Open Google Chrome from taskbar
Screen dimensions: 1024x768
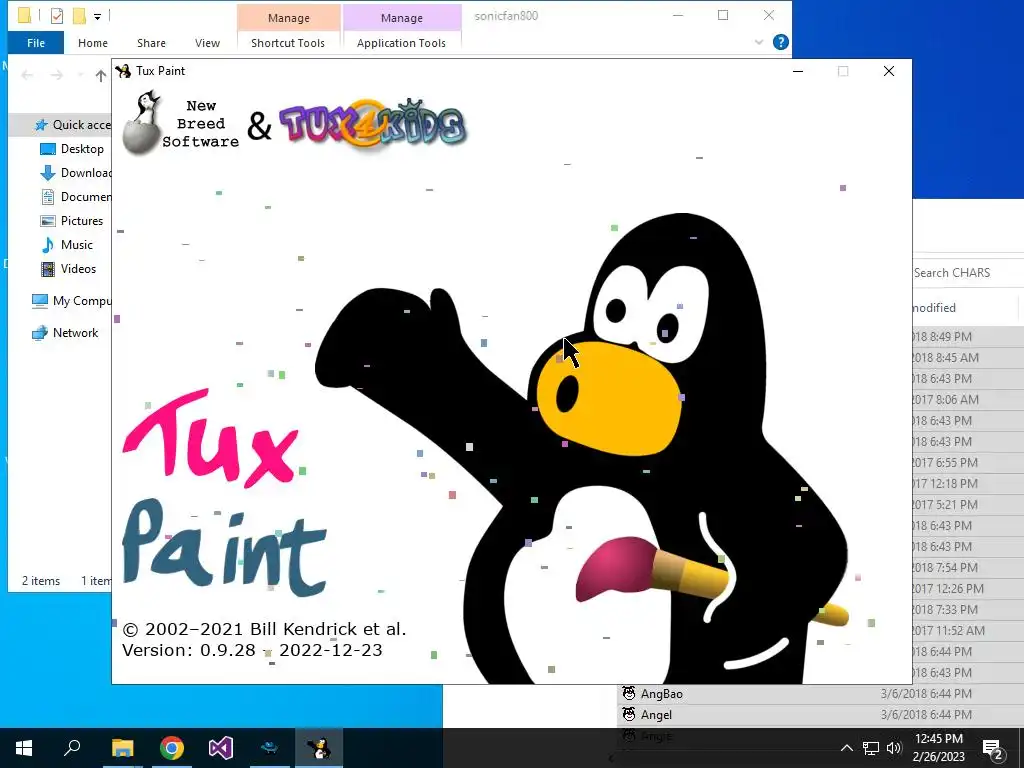click(x=172, y=748)
